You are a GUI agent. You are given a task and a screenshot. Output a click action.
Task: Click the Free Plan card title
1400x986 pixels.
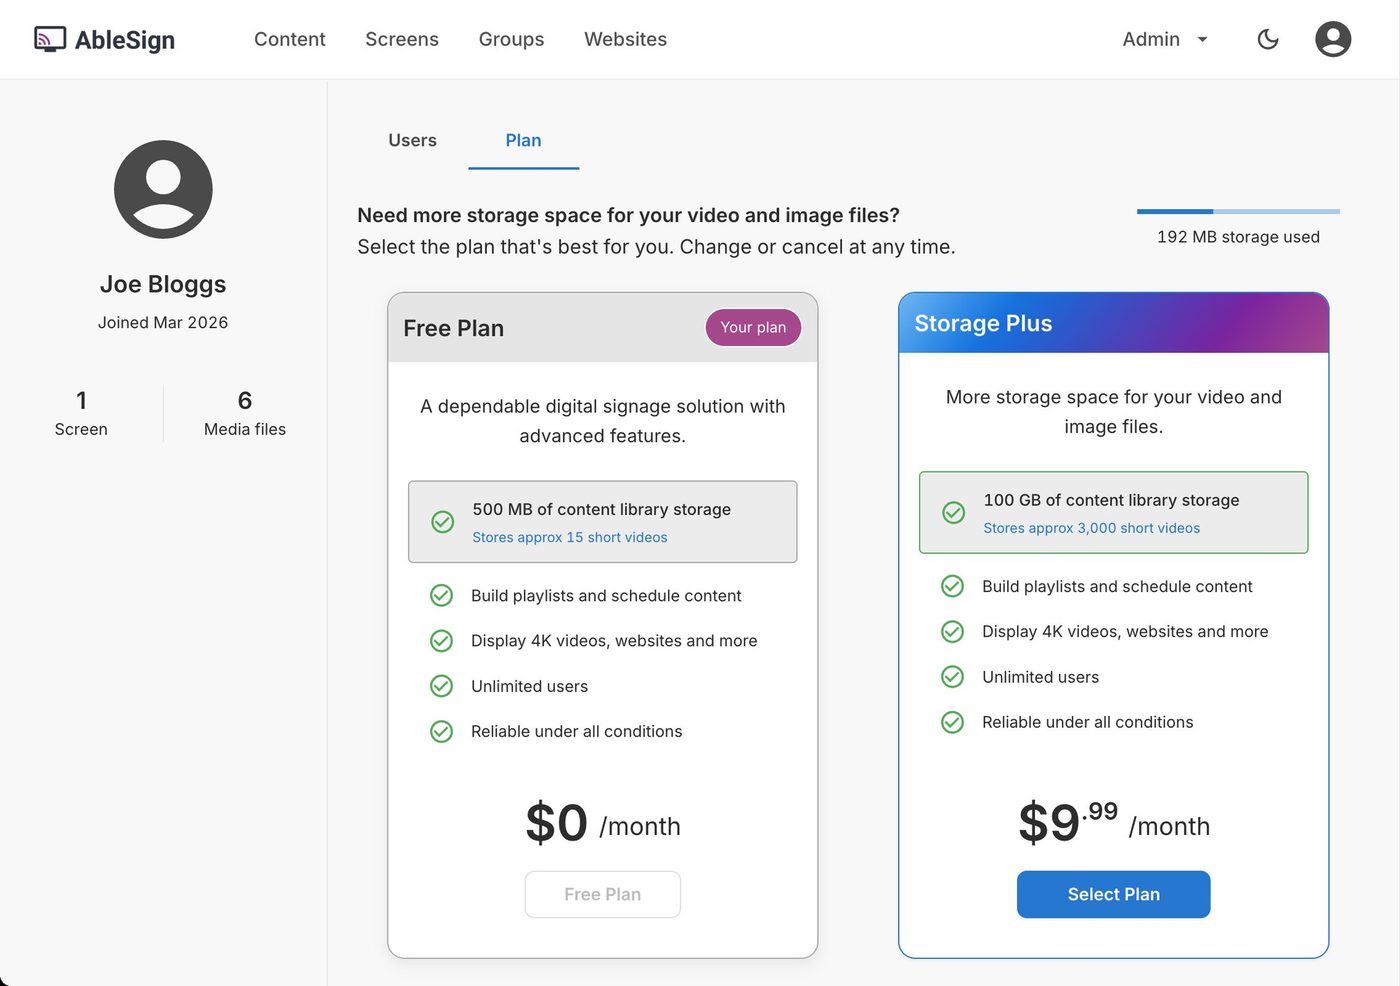[453, 328]
